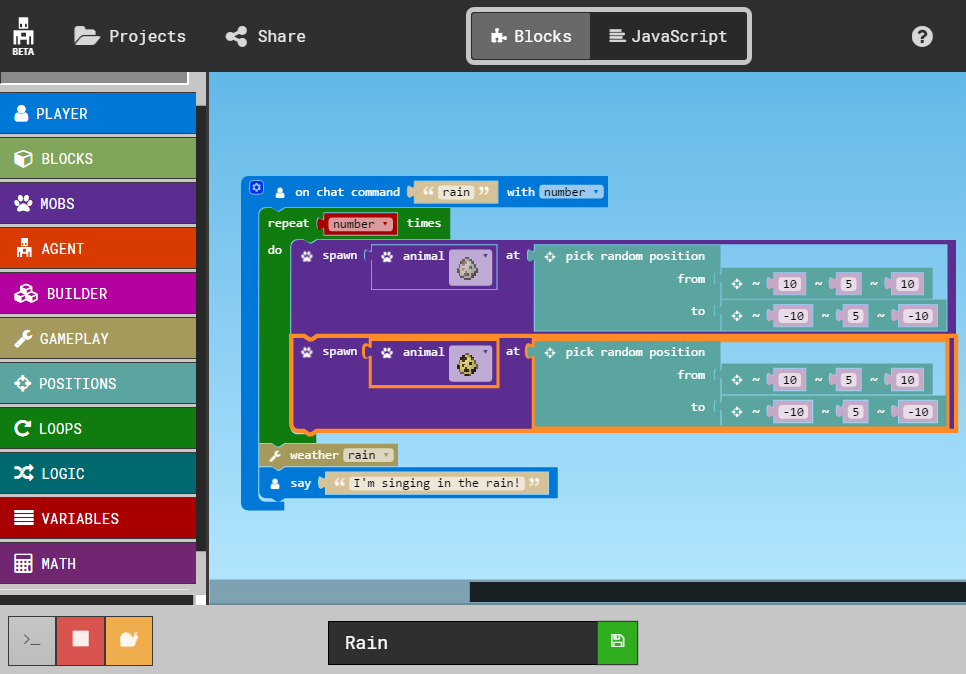Click the Builder category icon
The width and height of the screenshot is (966, 674).
click(27, 293)
